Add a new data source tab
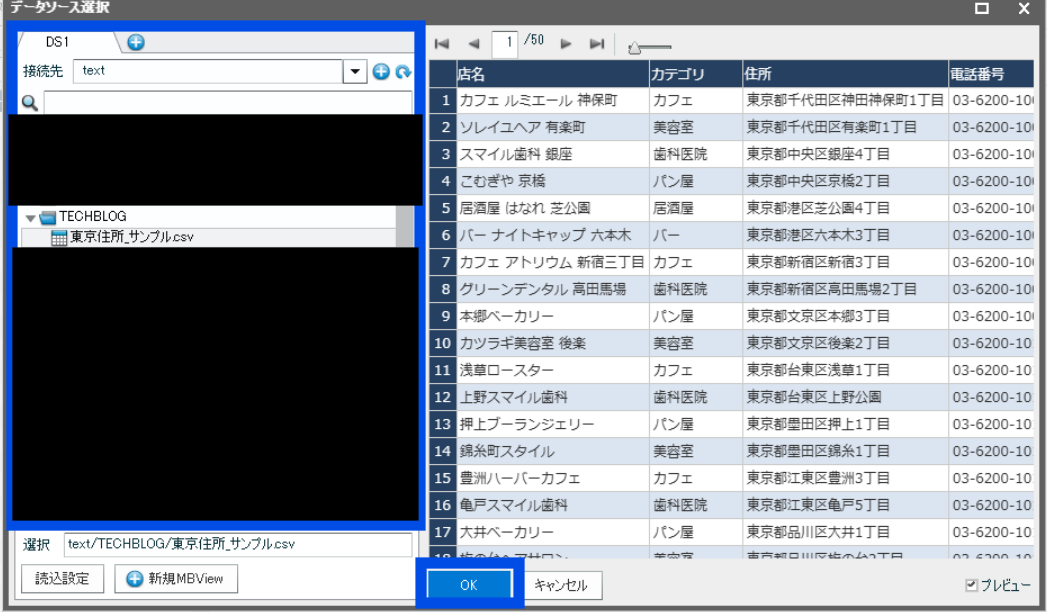This screenshot has height=612, width=1047. pyautogui.click(x=136, y=42)
